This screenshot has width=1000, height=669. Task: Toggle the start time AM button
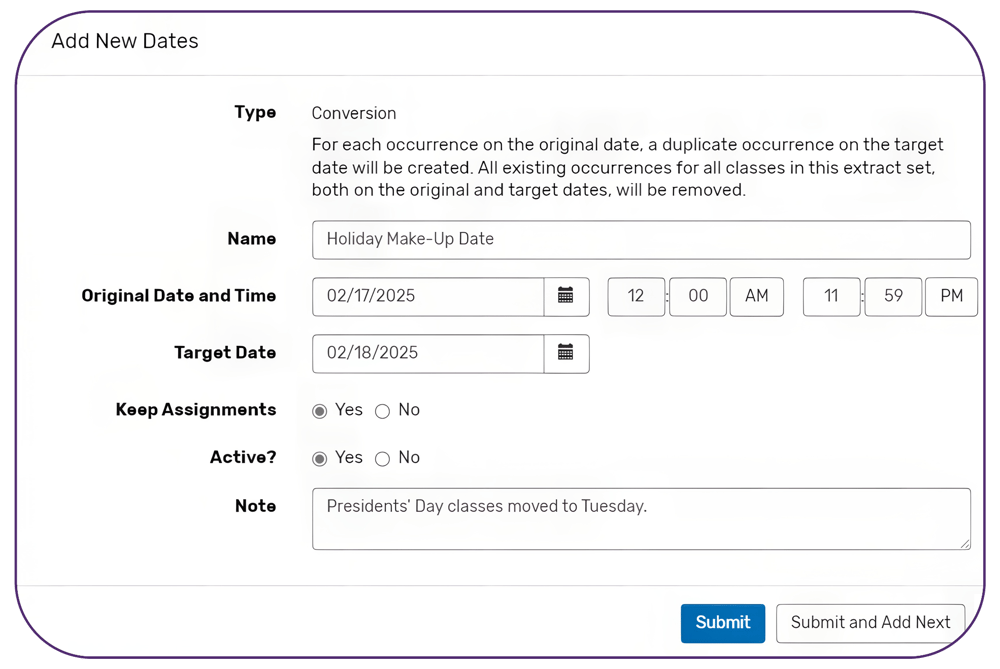(x=757, y=297)
